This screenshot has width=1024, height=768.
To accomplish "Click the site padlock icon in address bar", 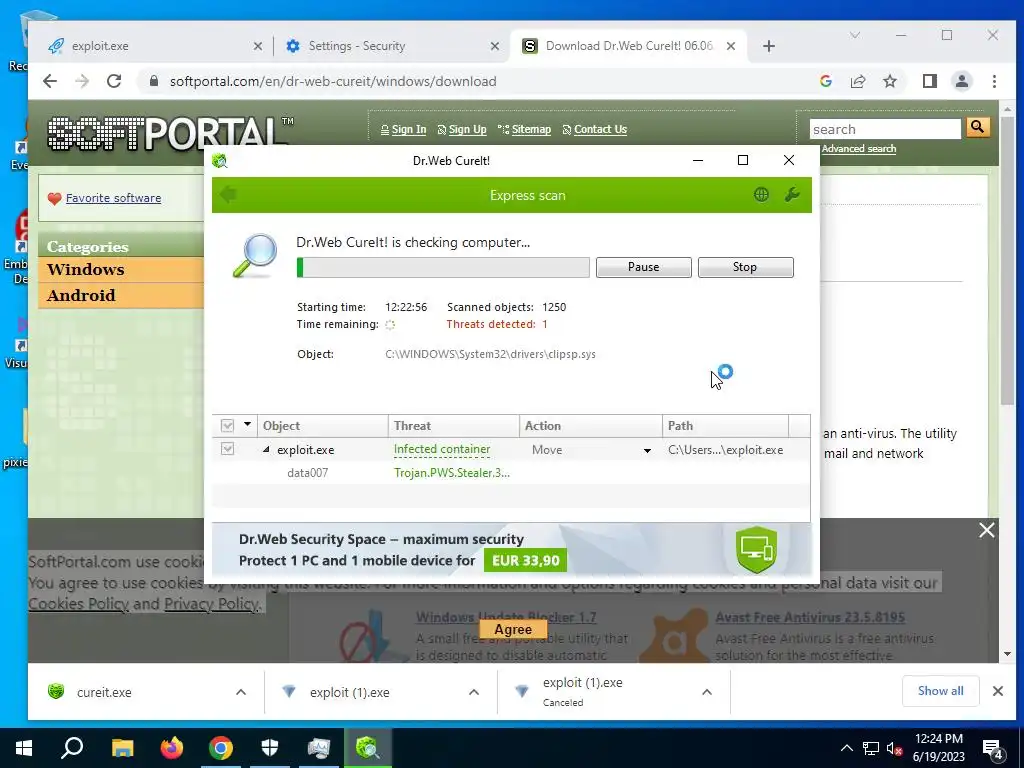I will [154, 81].
